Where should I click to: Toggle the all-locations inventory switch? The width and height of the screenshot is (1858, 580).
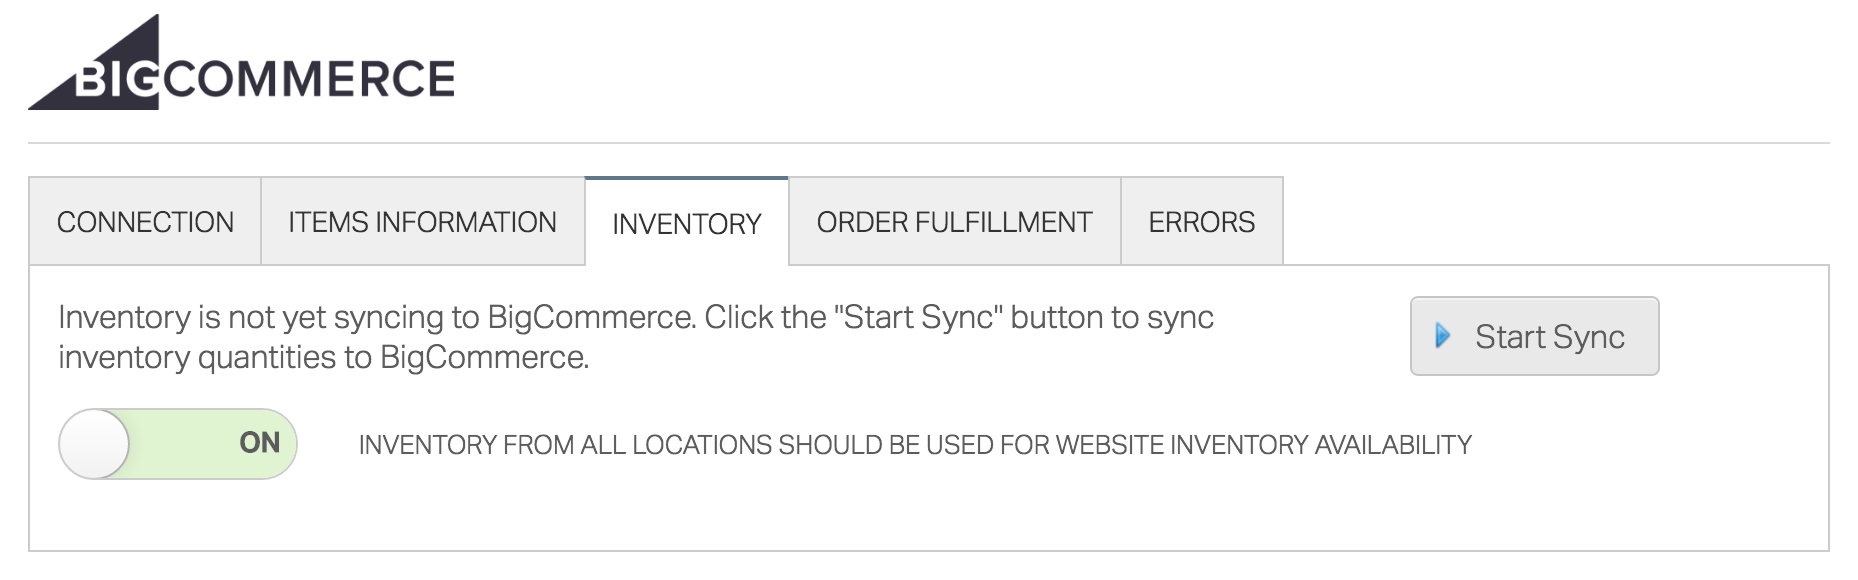click(178, 443)
